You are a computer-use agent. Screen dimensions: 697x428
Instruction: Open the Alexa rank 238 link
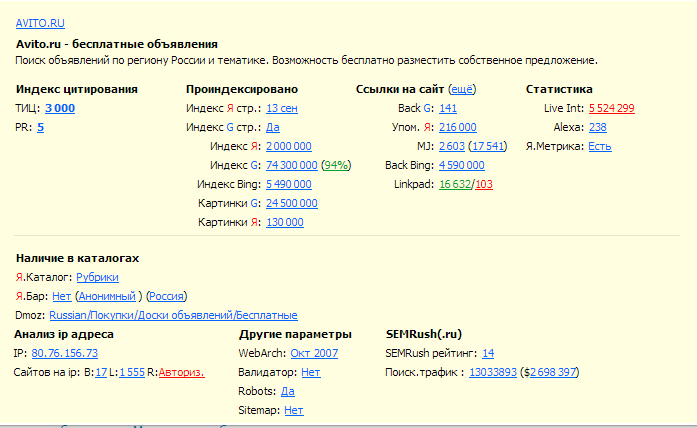click(597, 127)
